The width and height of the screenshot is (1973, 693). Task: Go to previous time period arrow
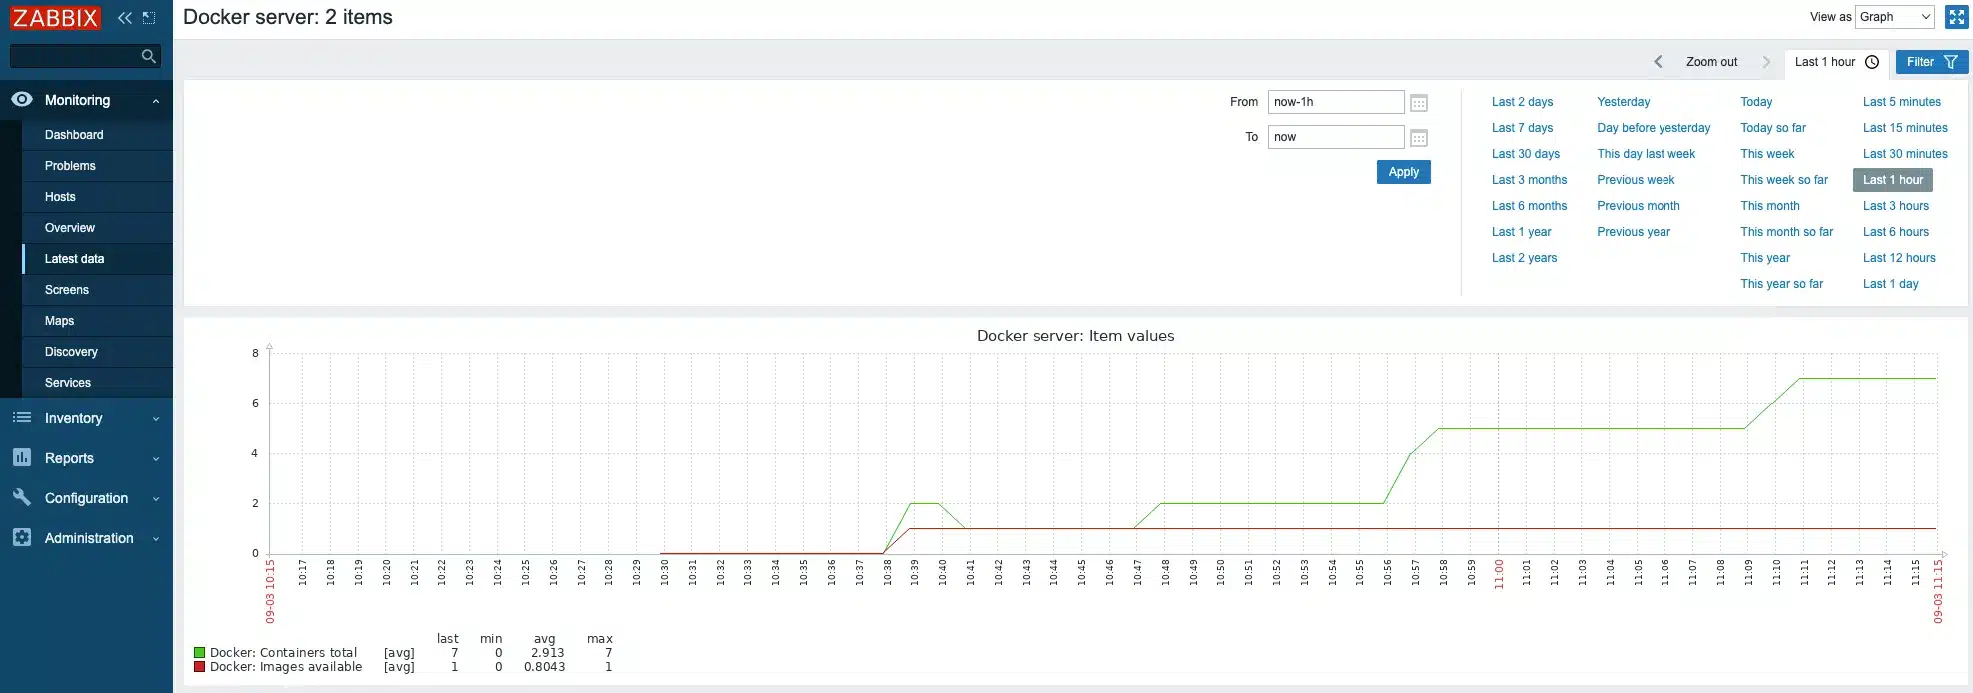1658,62
